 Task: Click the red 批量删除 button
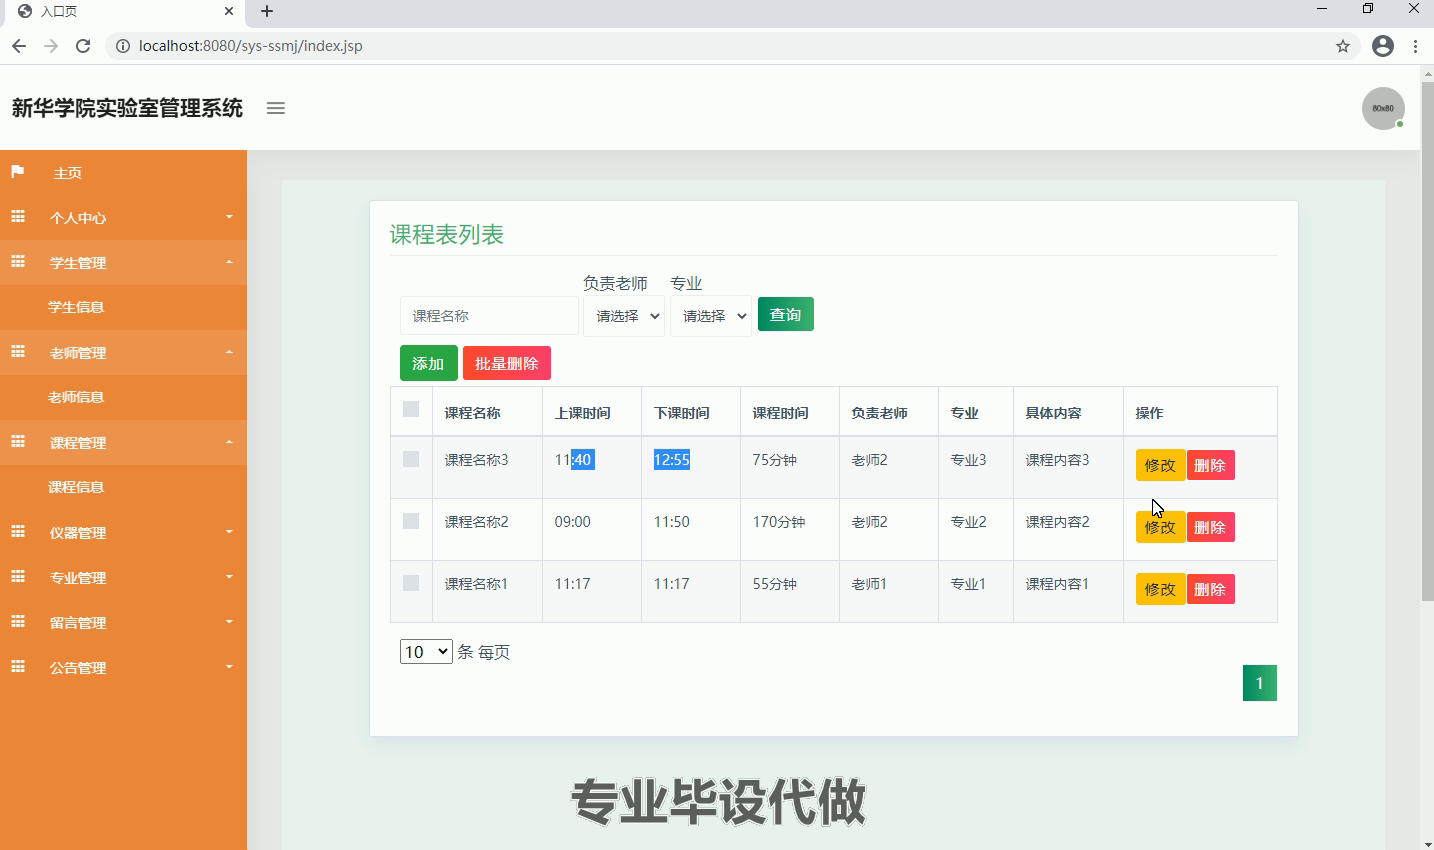click(507, 363)
